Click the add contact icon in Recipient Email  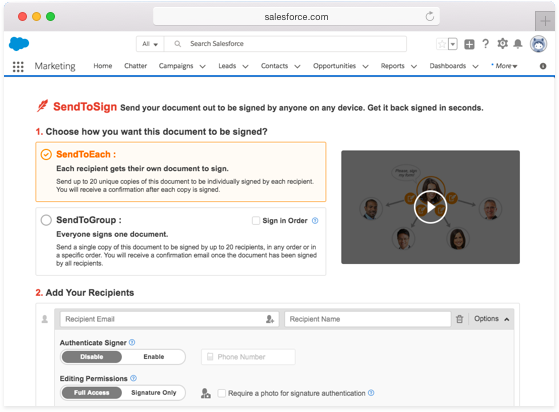click(270, 319)
